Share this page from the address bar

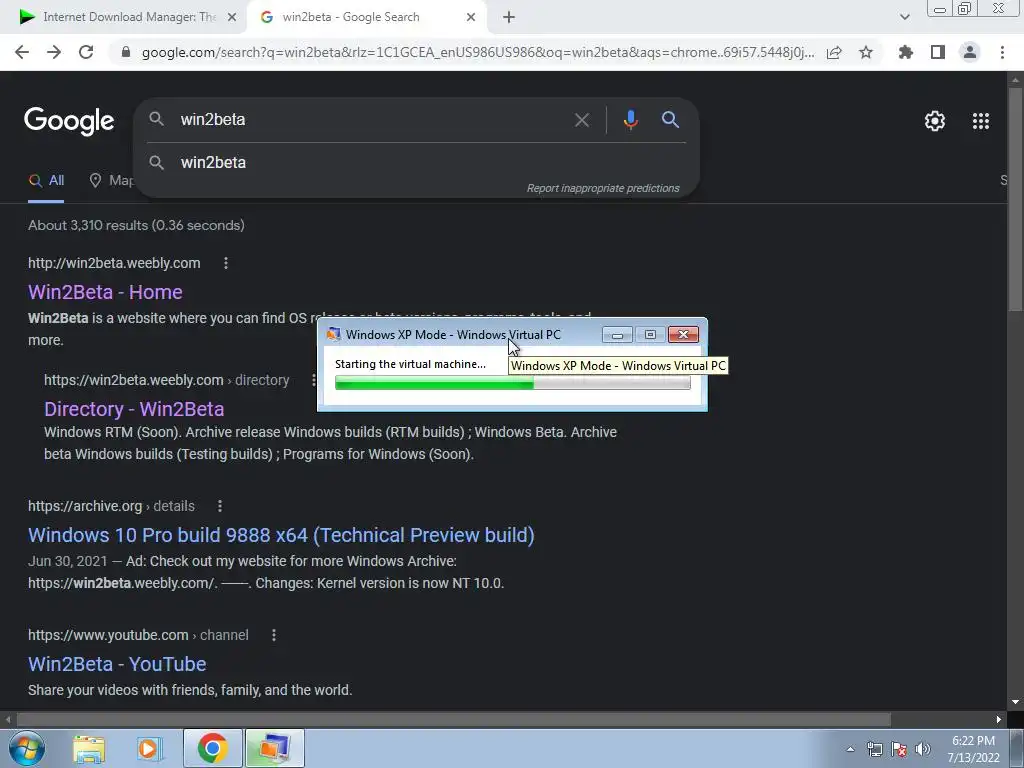point(834,52)
